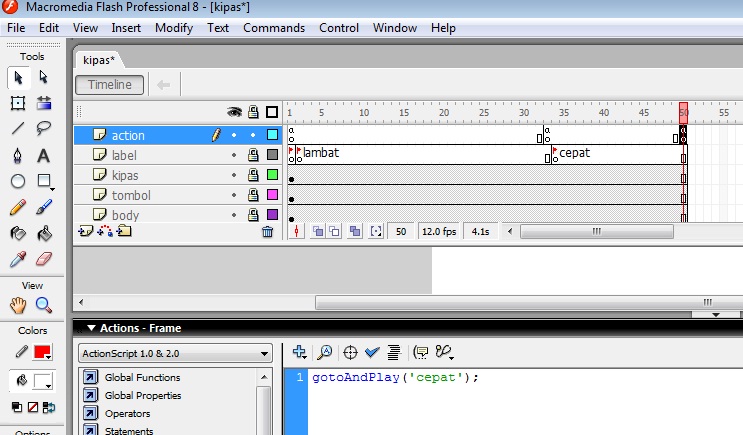The width and height of the screenshot is (743, 435).
Task: Toggle Onion Skin in timeline
Action: pyautogui.click(x=318, y=231)
